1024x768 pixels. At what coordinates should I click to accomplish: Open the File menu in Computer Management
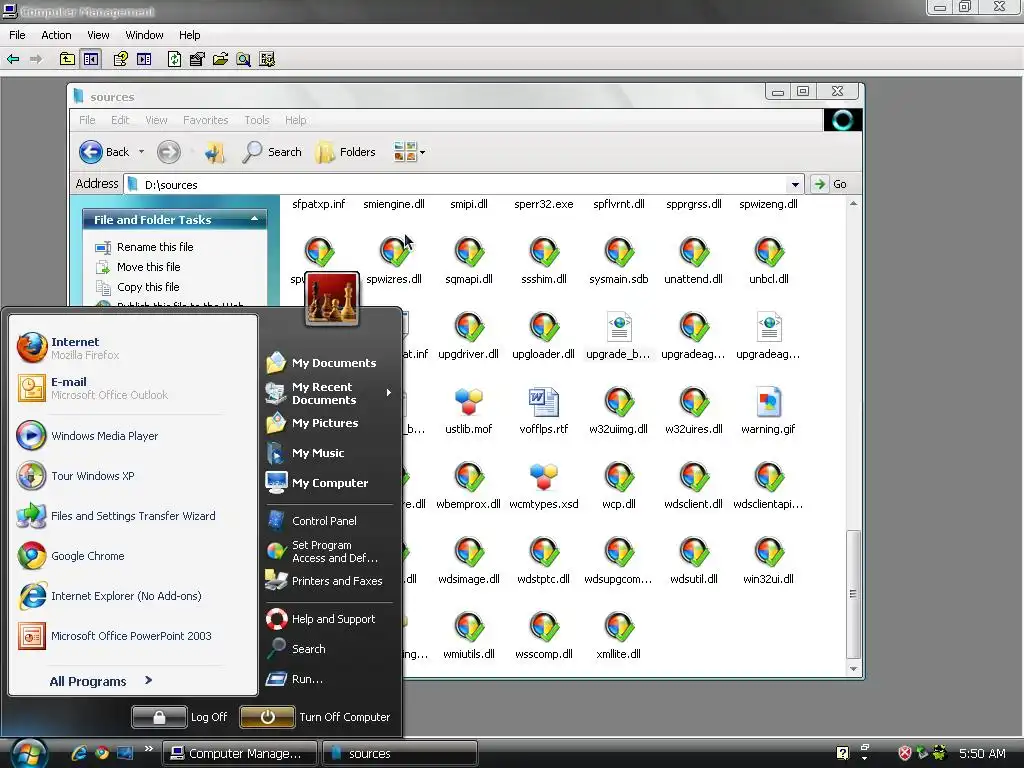[17, 35]
